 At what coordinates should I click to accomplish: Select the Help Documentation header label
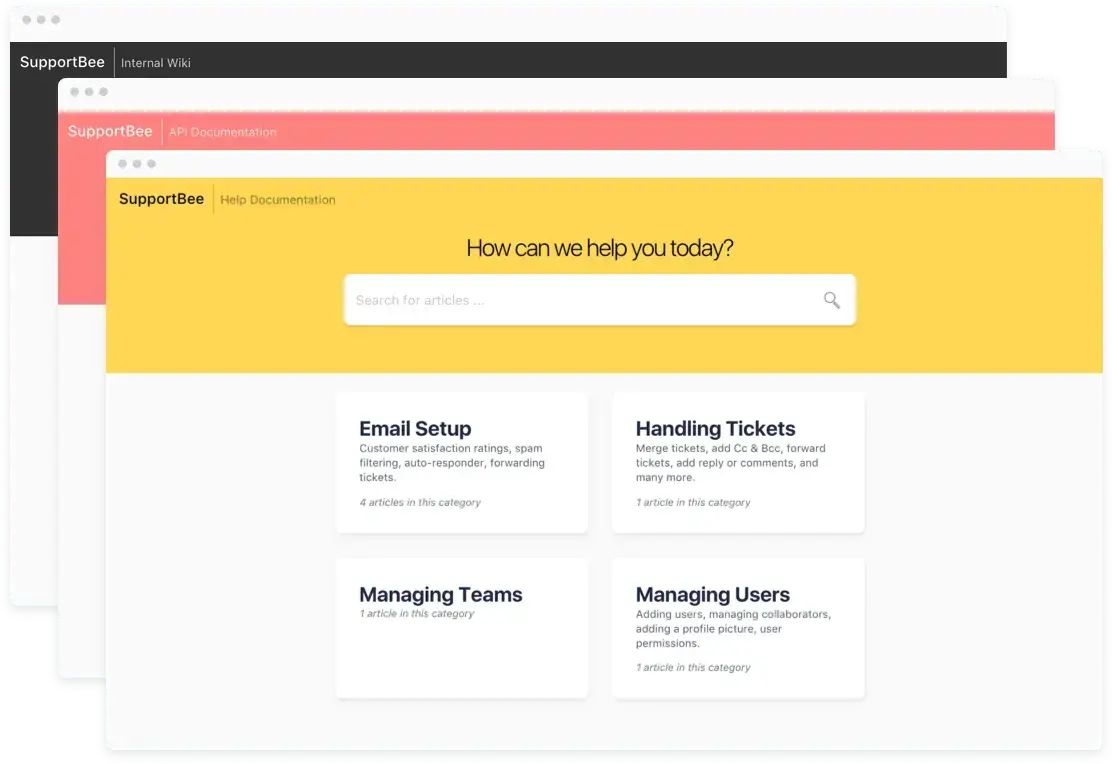tap(277, 199)
